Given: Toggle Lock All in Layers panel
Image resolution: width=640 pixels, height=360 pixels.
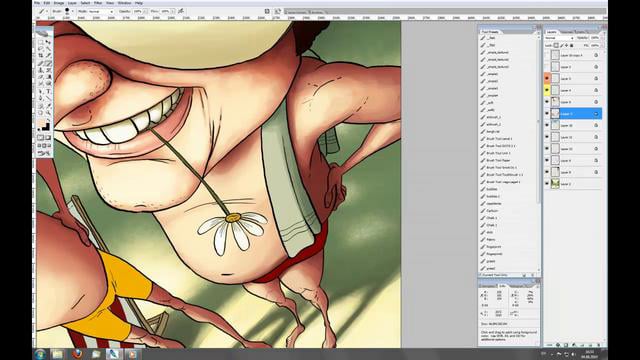Looking at the screenshot, I should click(571, 46).
